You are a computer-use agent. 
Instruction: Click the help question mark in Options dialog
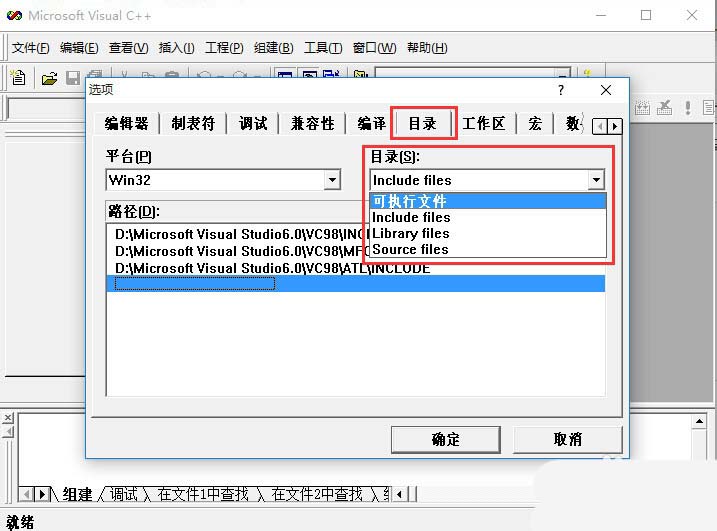click(561, 90)
